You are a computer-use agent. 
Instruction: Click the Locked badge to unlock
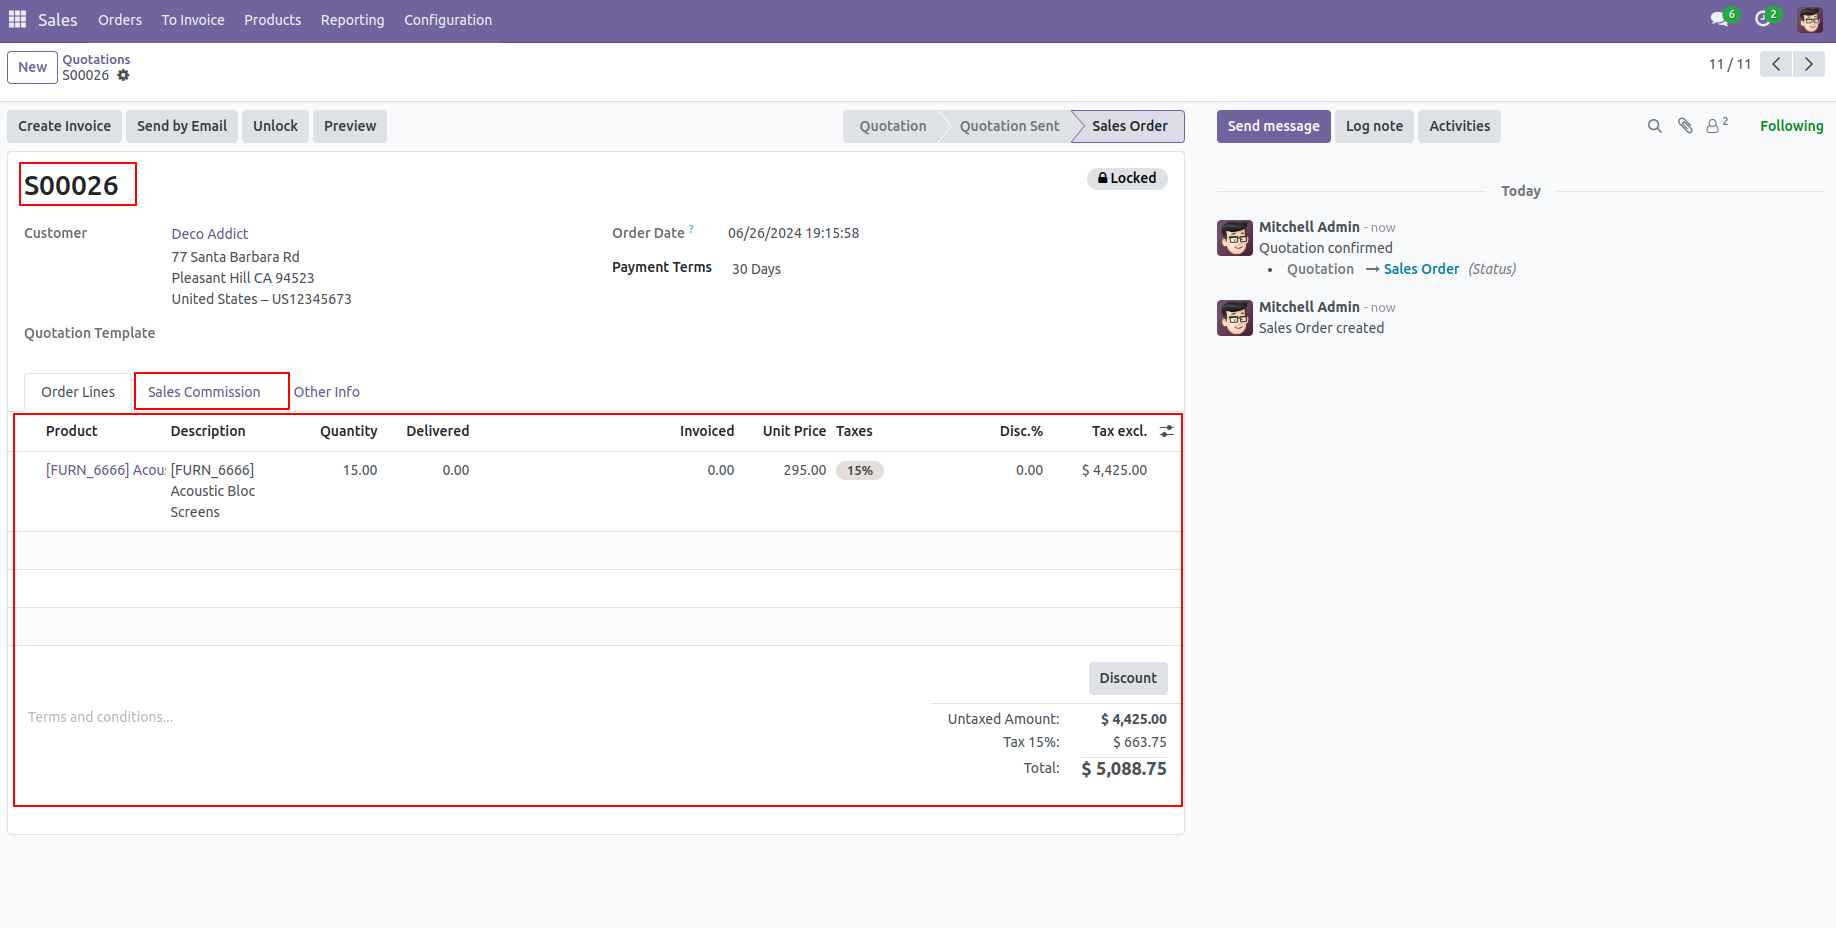coord(1127,178)
